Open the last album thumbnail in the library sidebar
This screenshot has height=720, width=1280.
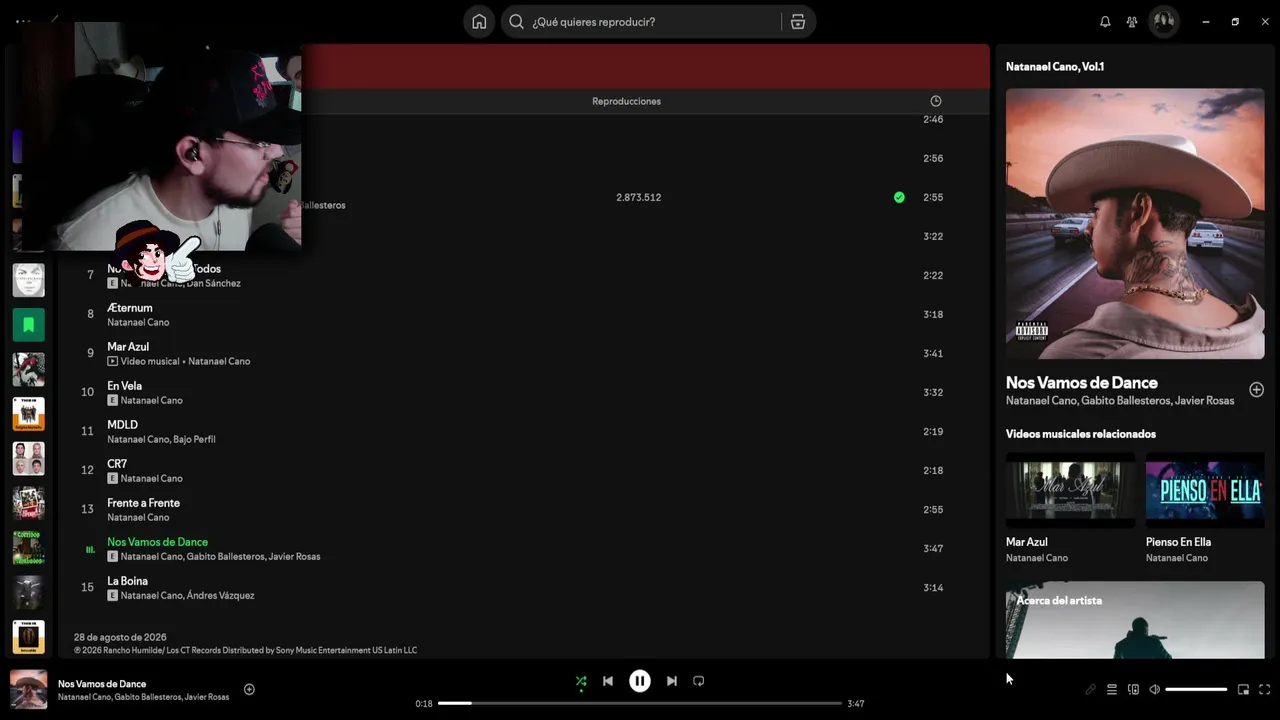pyautogui.click(x=29, y=637)
